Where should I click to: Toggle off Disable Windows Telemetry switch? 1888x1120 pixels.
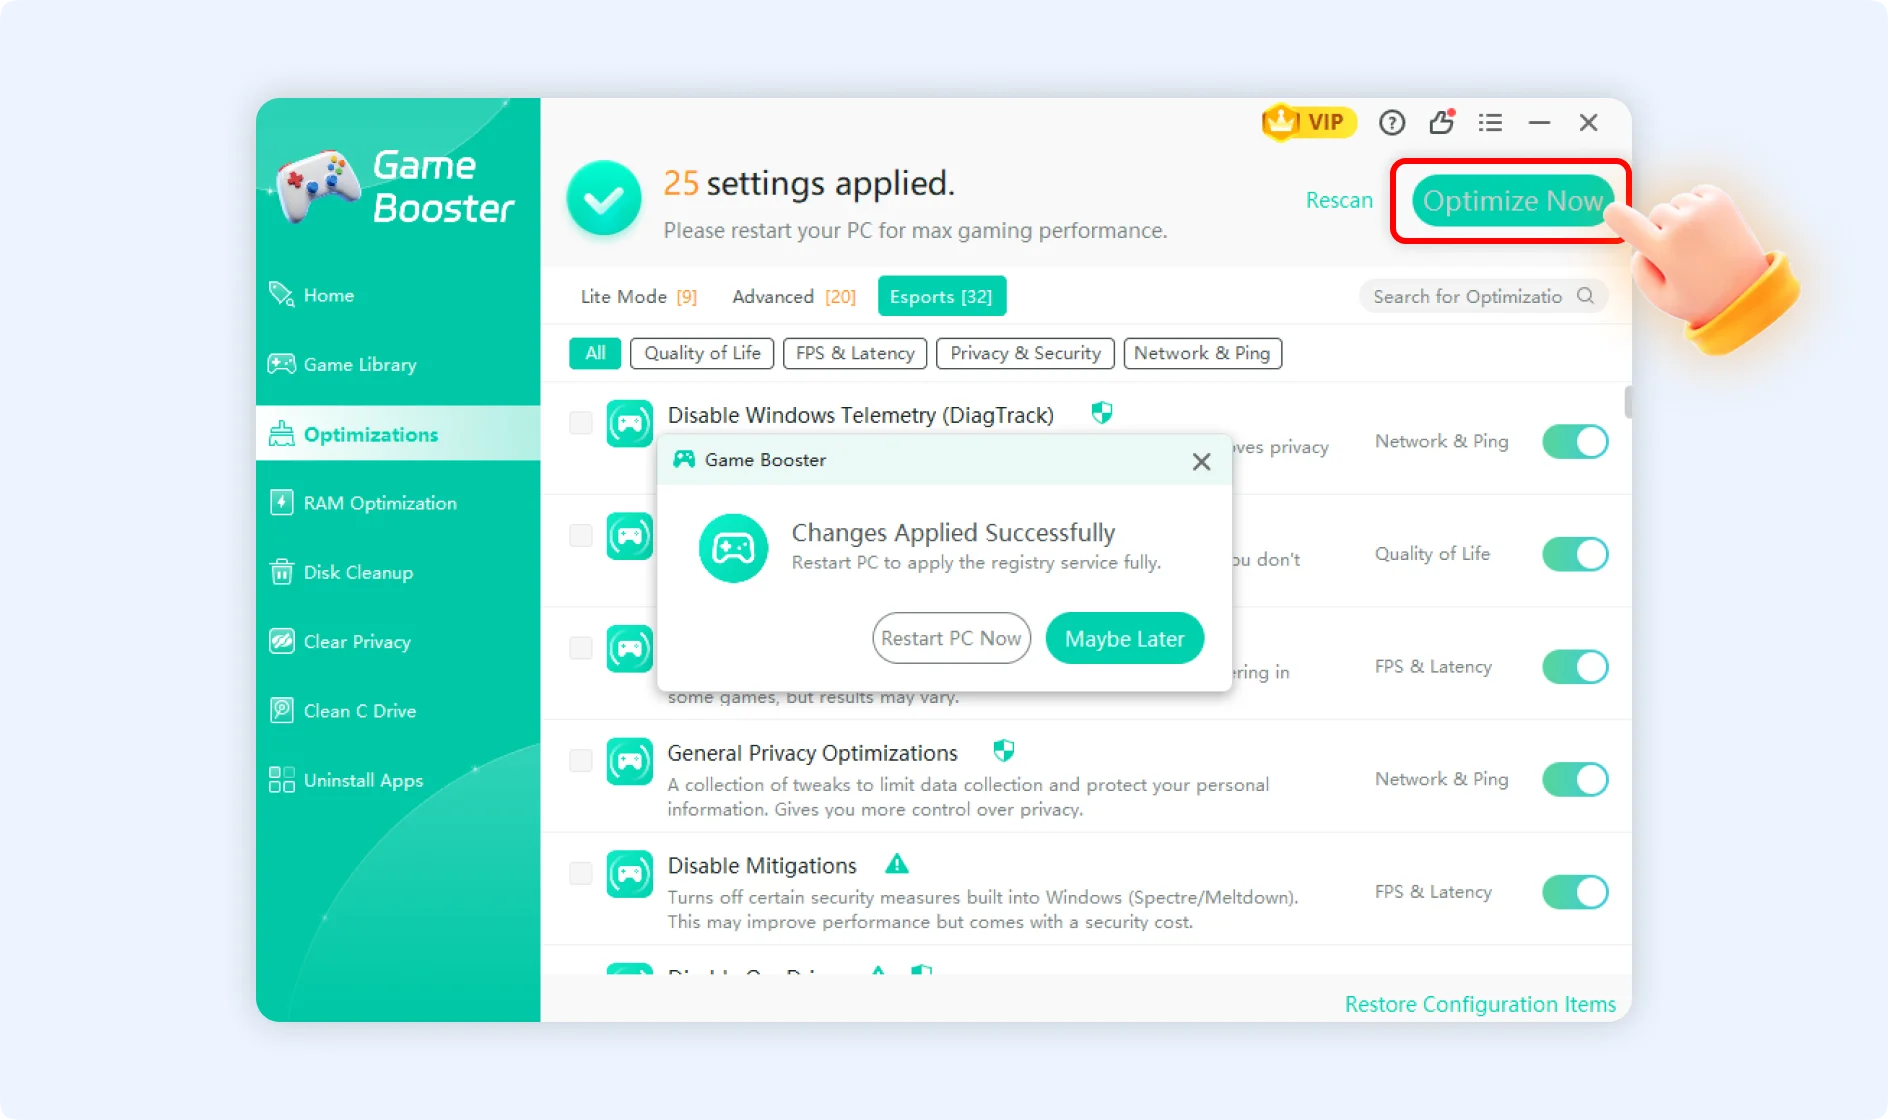[1575, 441]
